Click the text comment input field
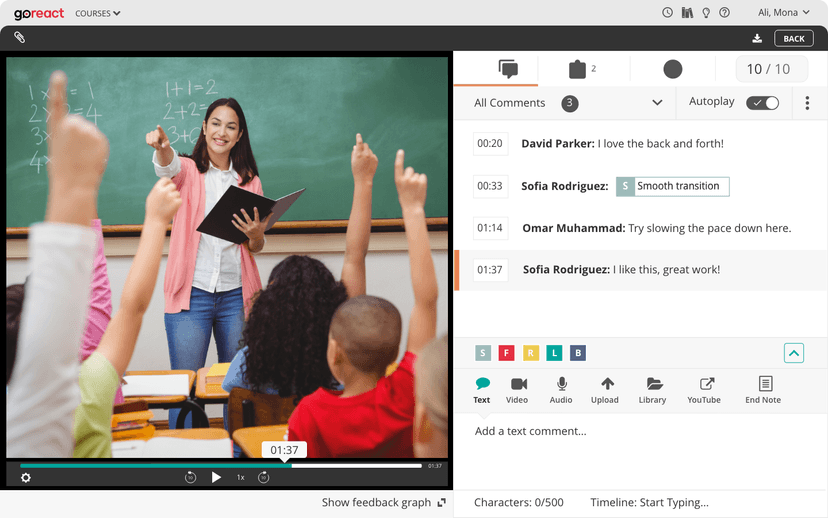828x518 pixels. (640, 432)
